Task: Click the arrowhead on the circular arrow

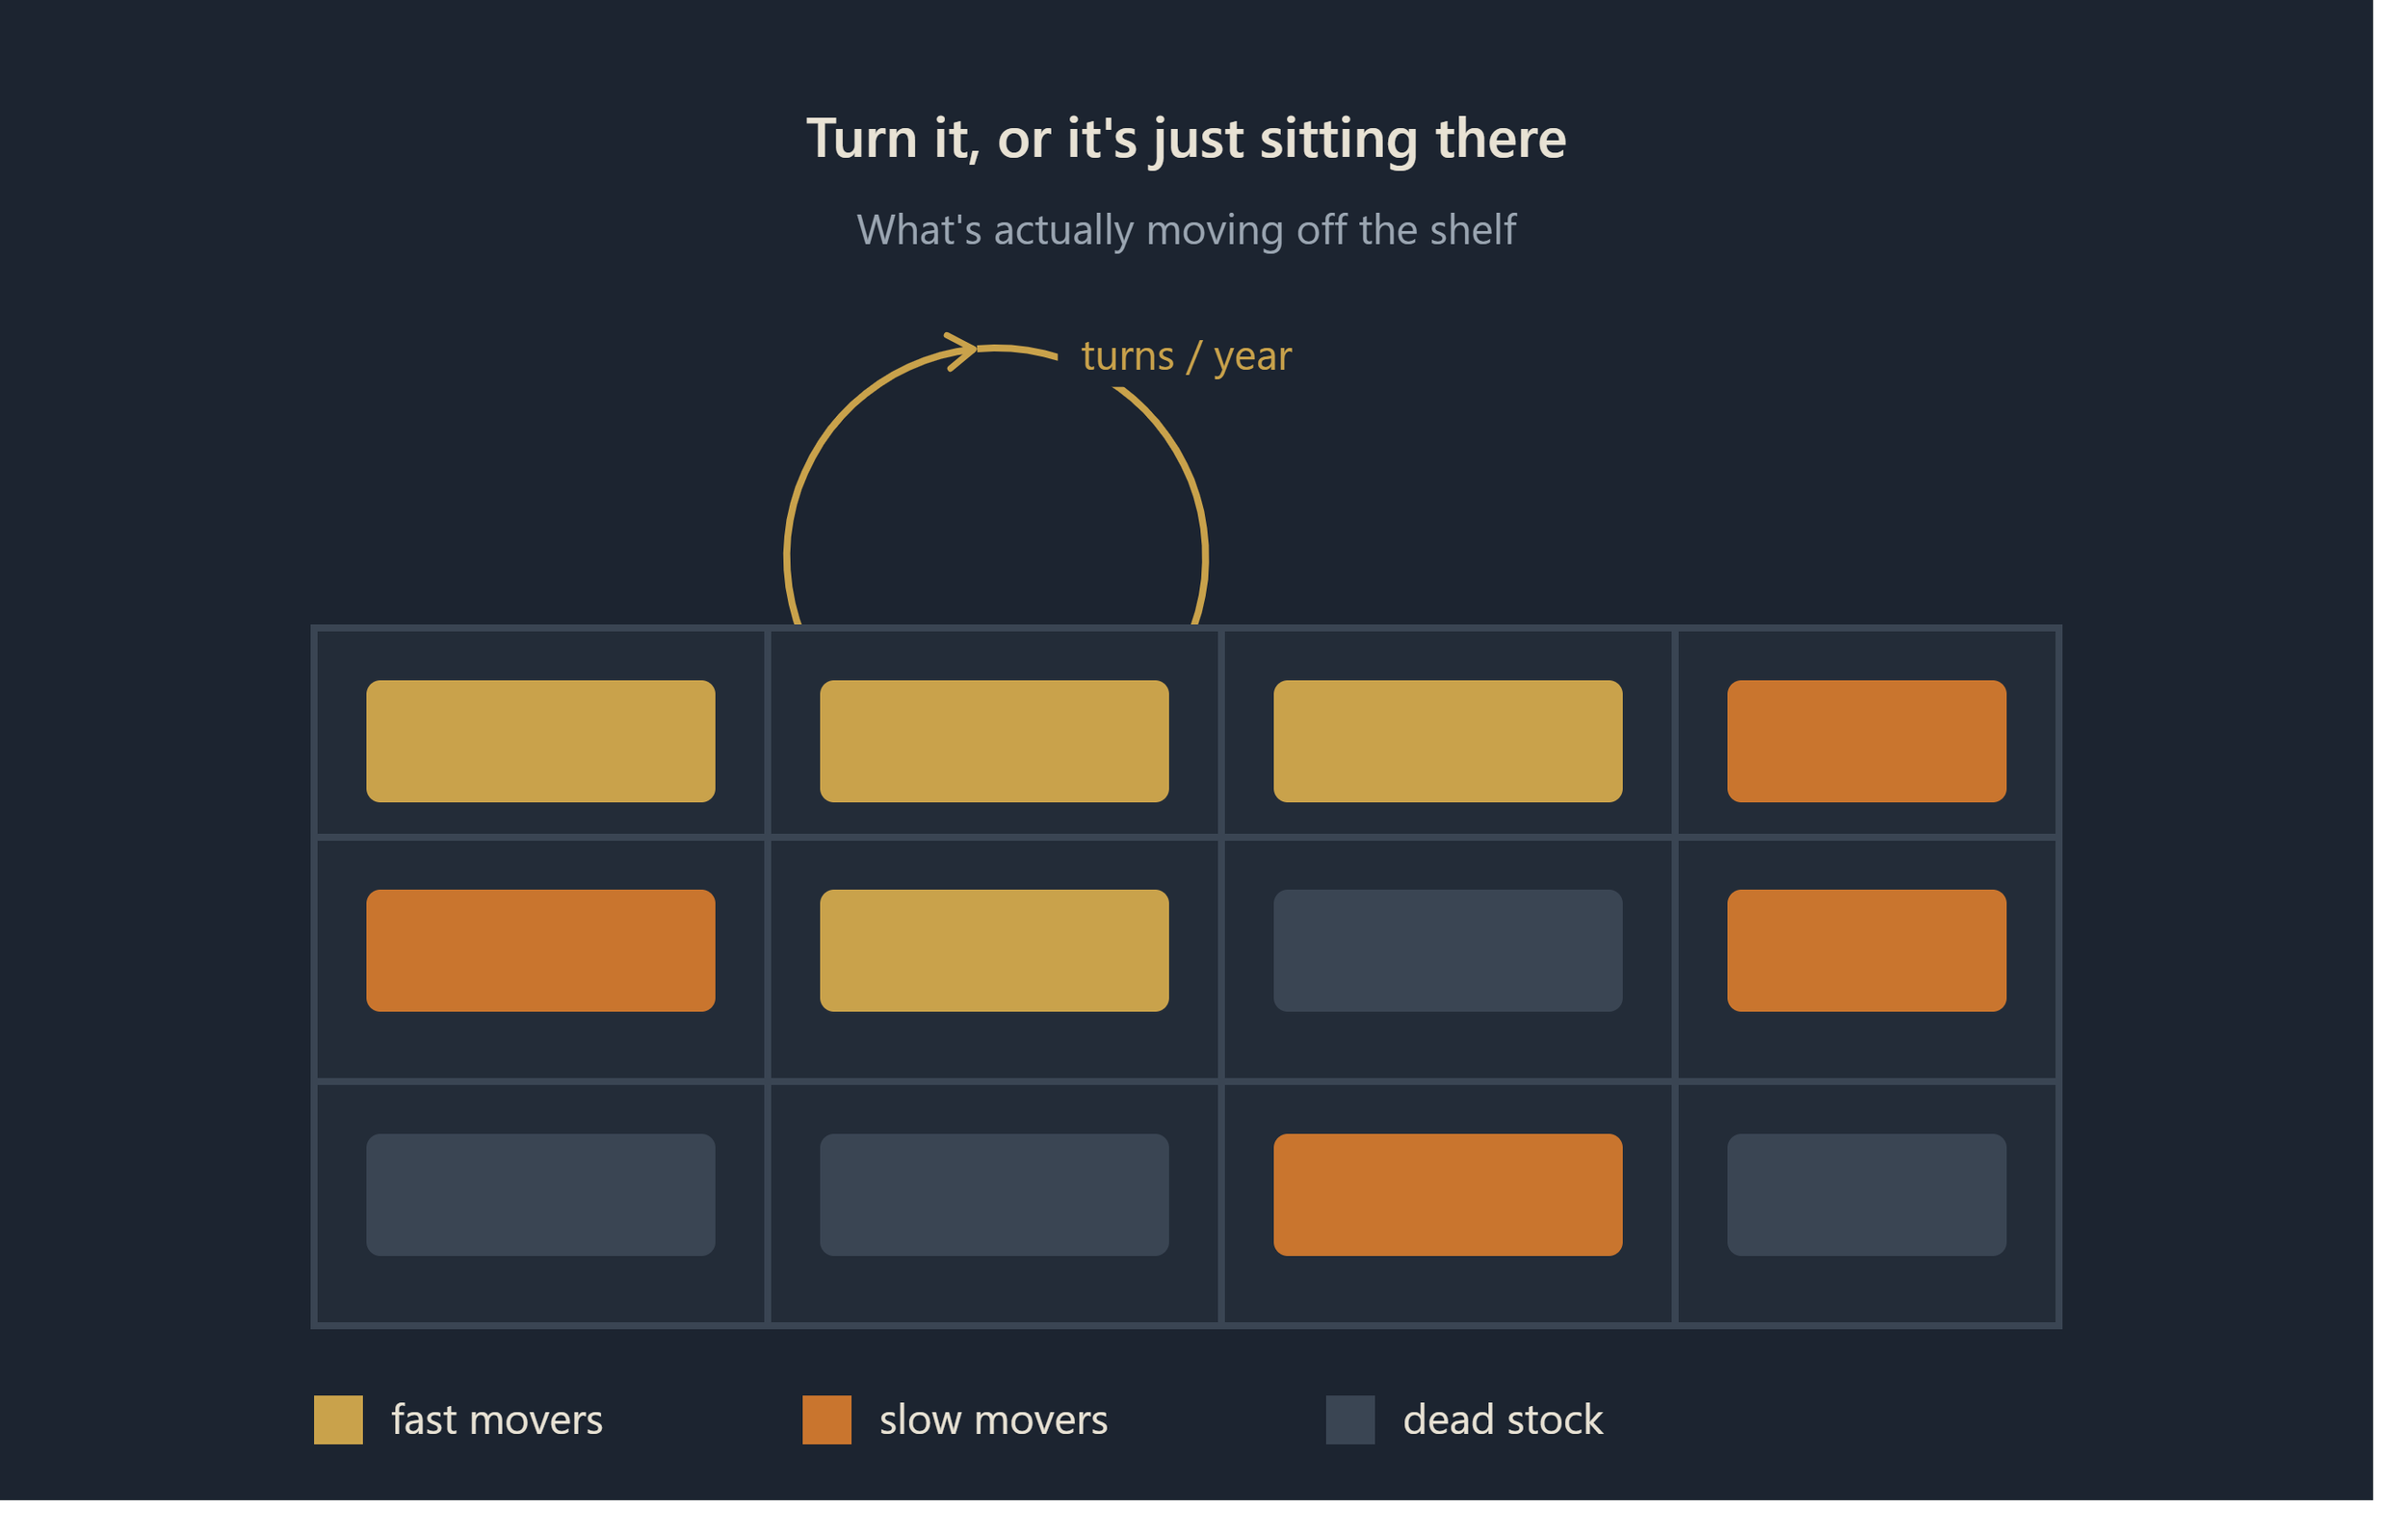Action: (x=961, y=351)
